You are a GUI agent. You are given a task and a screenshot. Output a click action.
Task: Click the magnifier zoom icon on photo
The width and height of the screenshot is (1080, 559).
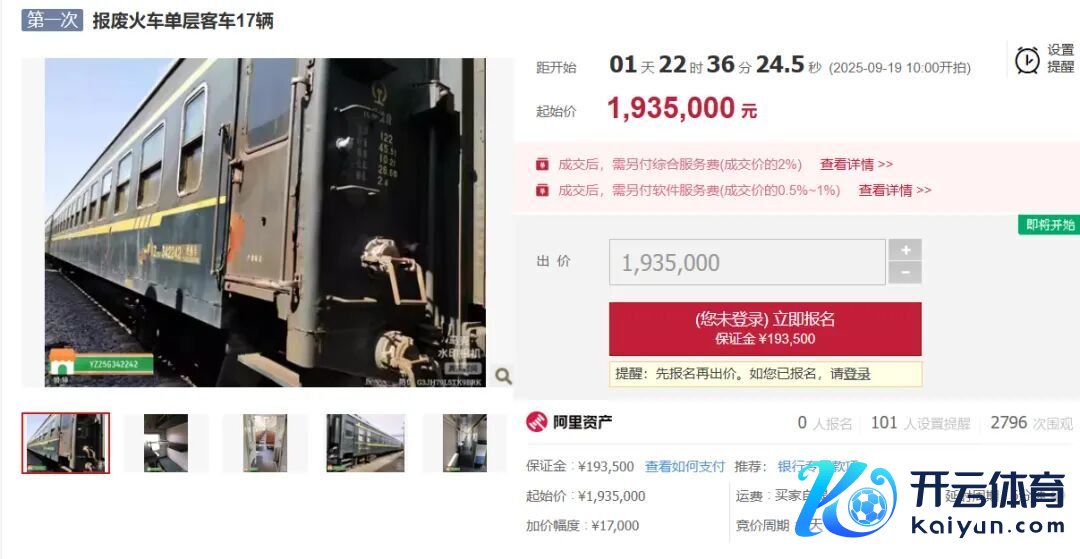click(503, 376)
